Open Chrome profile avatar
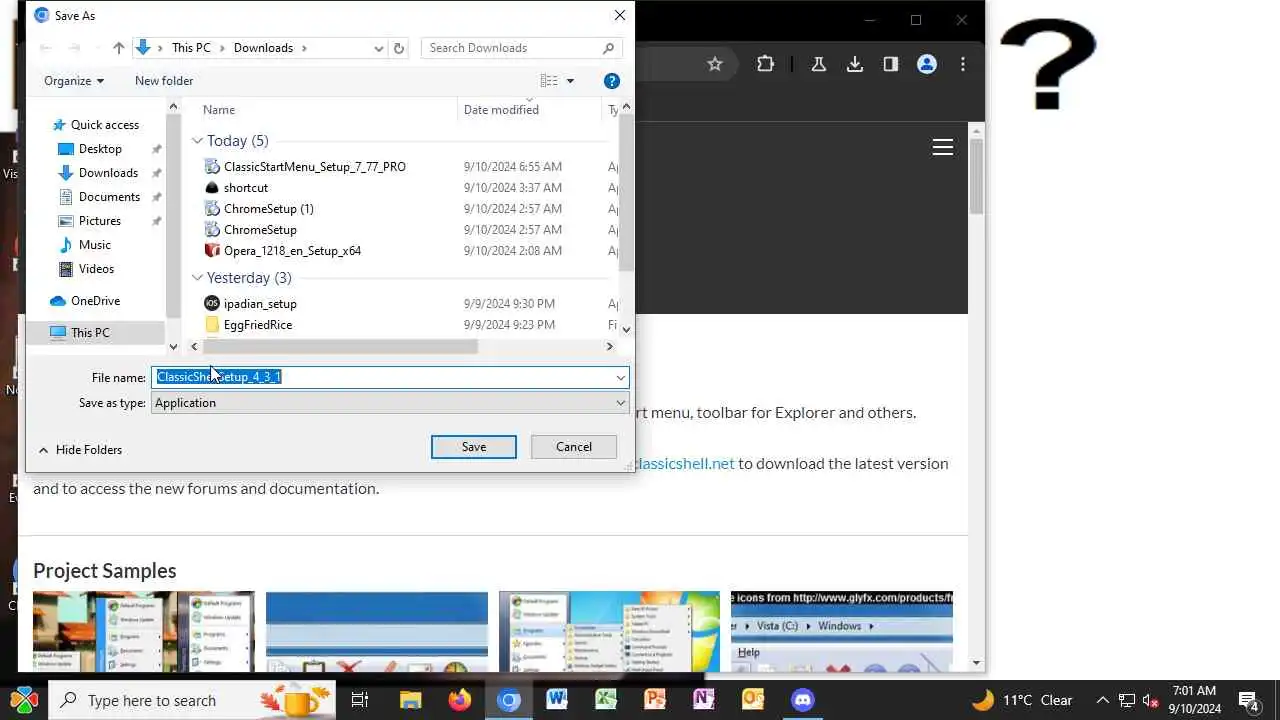1280x720 pixels. click(927, 64)
